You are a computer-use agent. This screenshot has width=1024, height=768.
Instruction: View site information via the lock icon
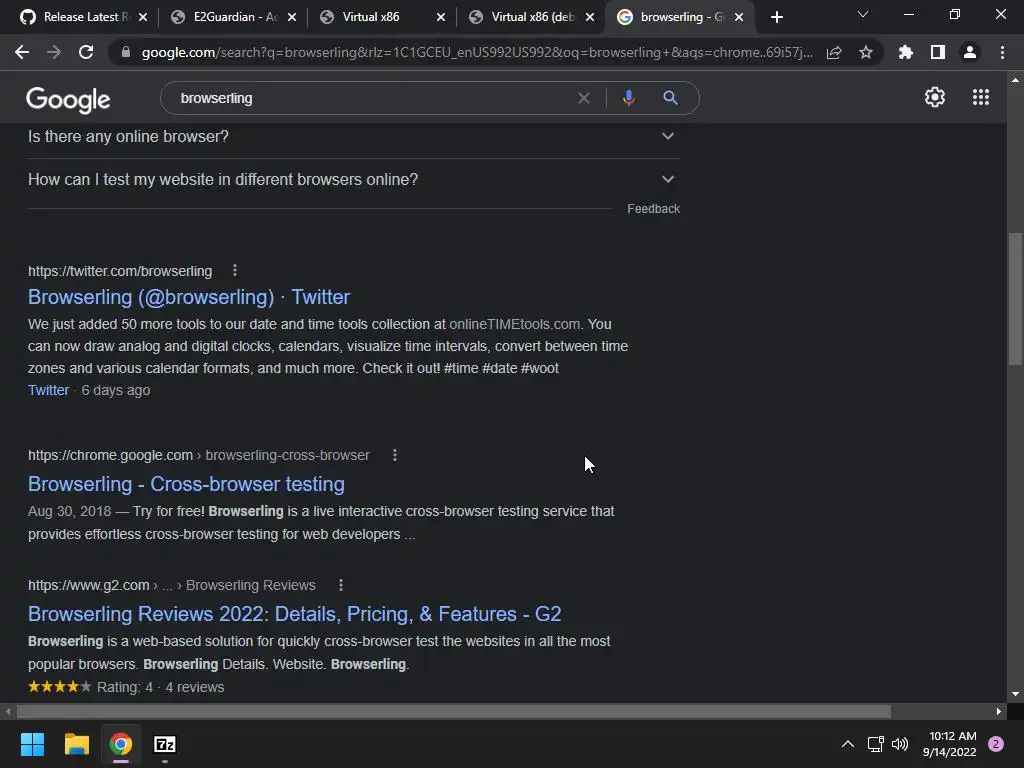point(126,52)
